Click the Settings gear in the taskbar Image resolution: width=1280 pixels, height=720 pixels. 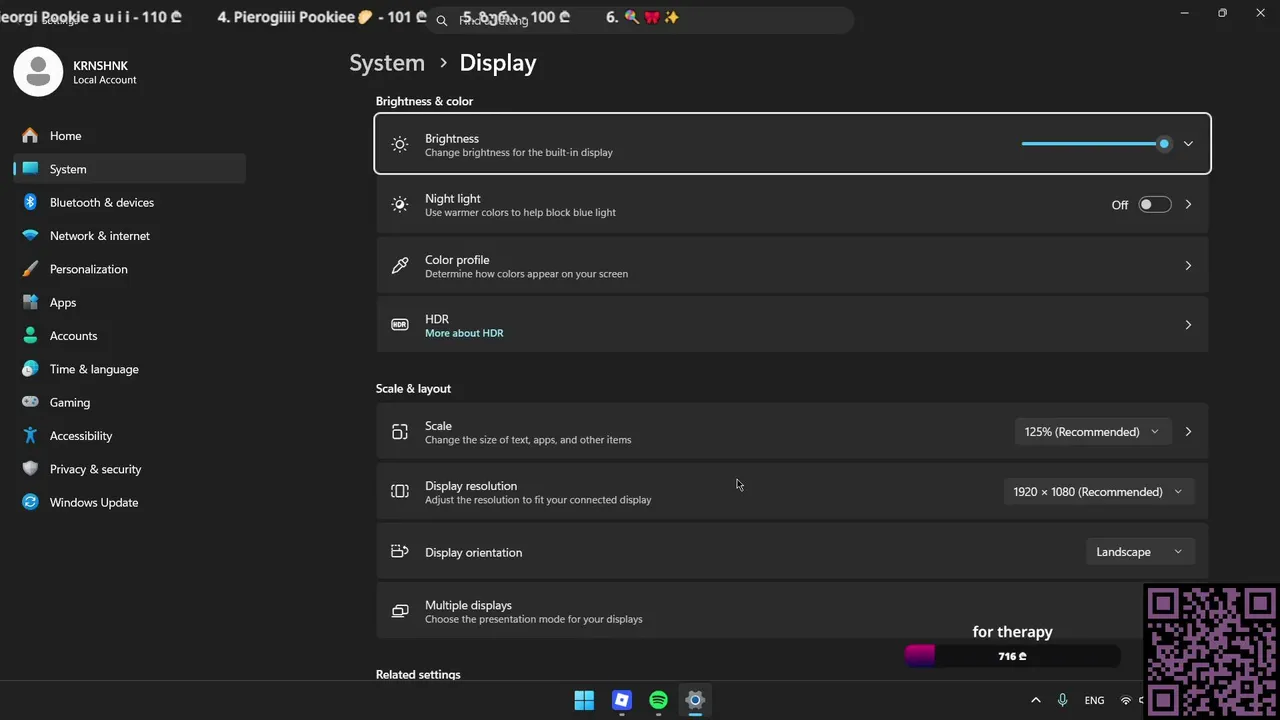695,701
